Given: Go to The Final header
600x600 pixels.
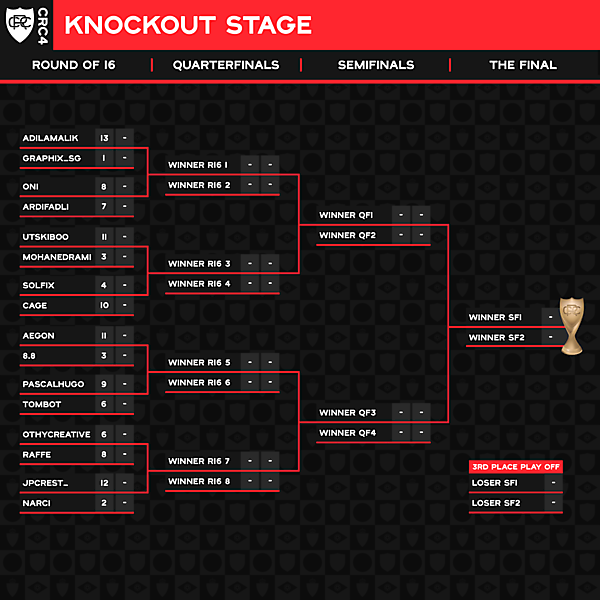Looking at the screenshot, I should (x=523, y=65).
